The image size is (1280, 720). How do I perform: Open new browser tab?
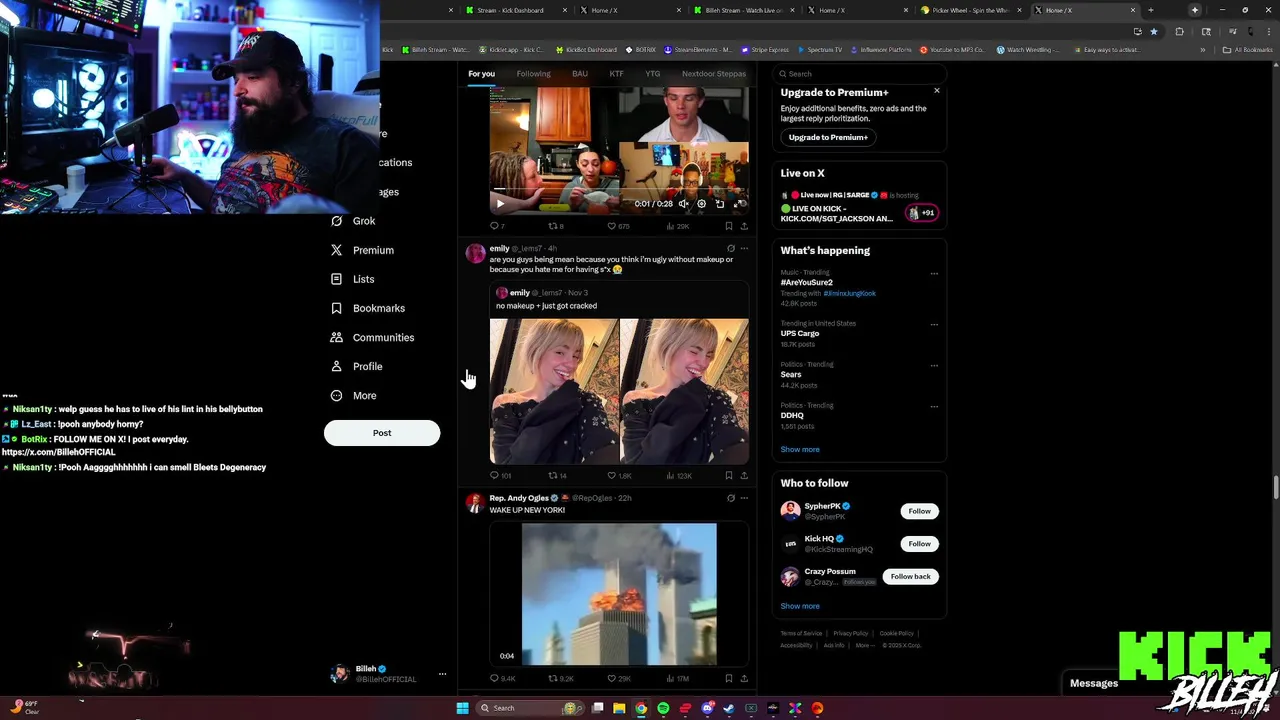[1150, 10]
